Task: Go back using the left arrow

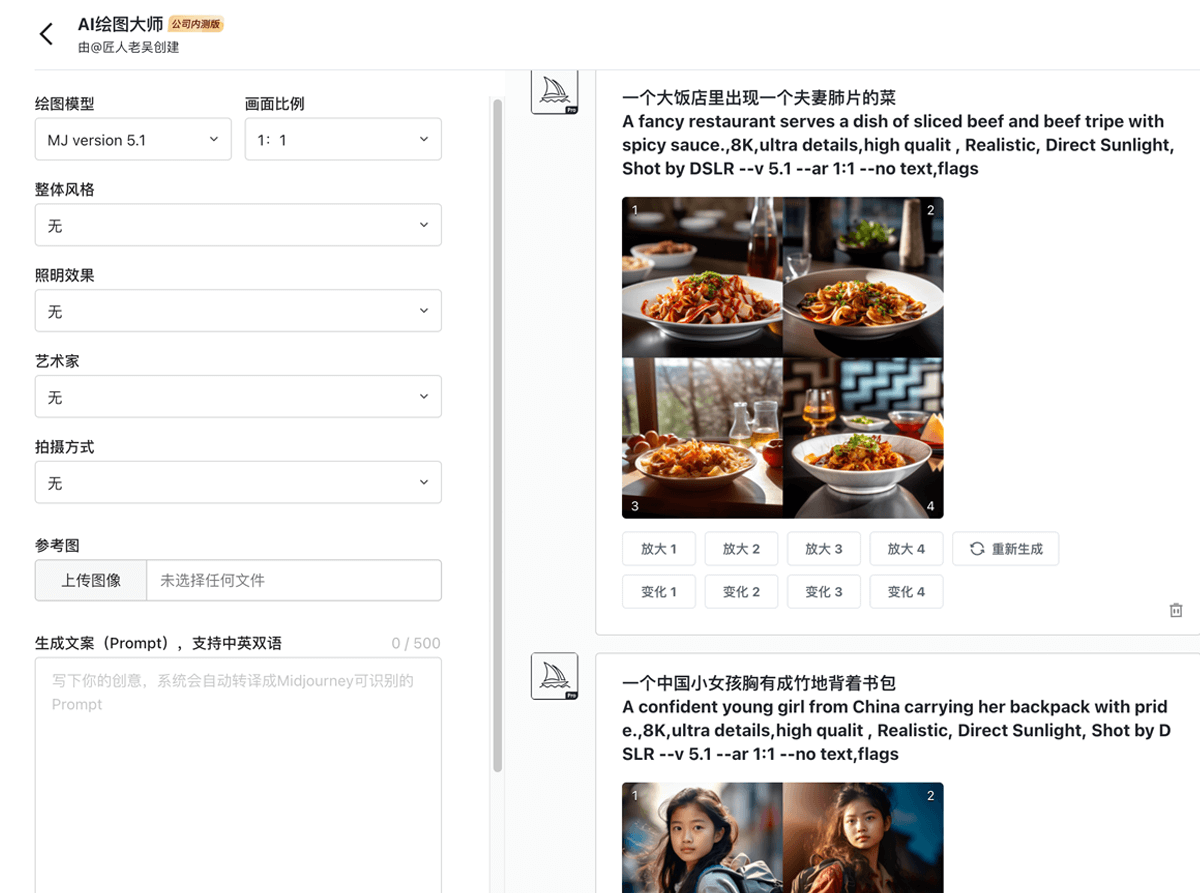Action: pos(46,34)
